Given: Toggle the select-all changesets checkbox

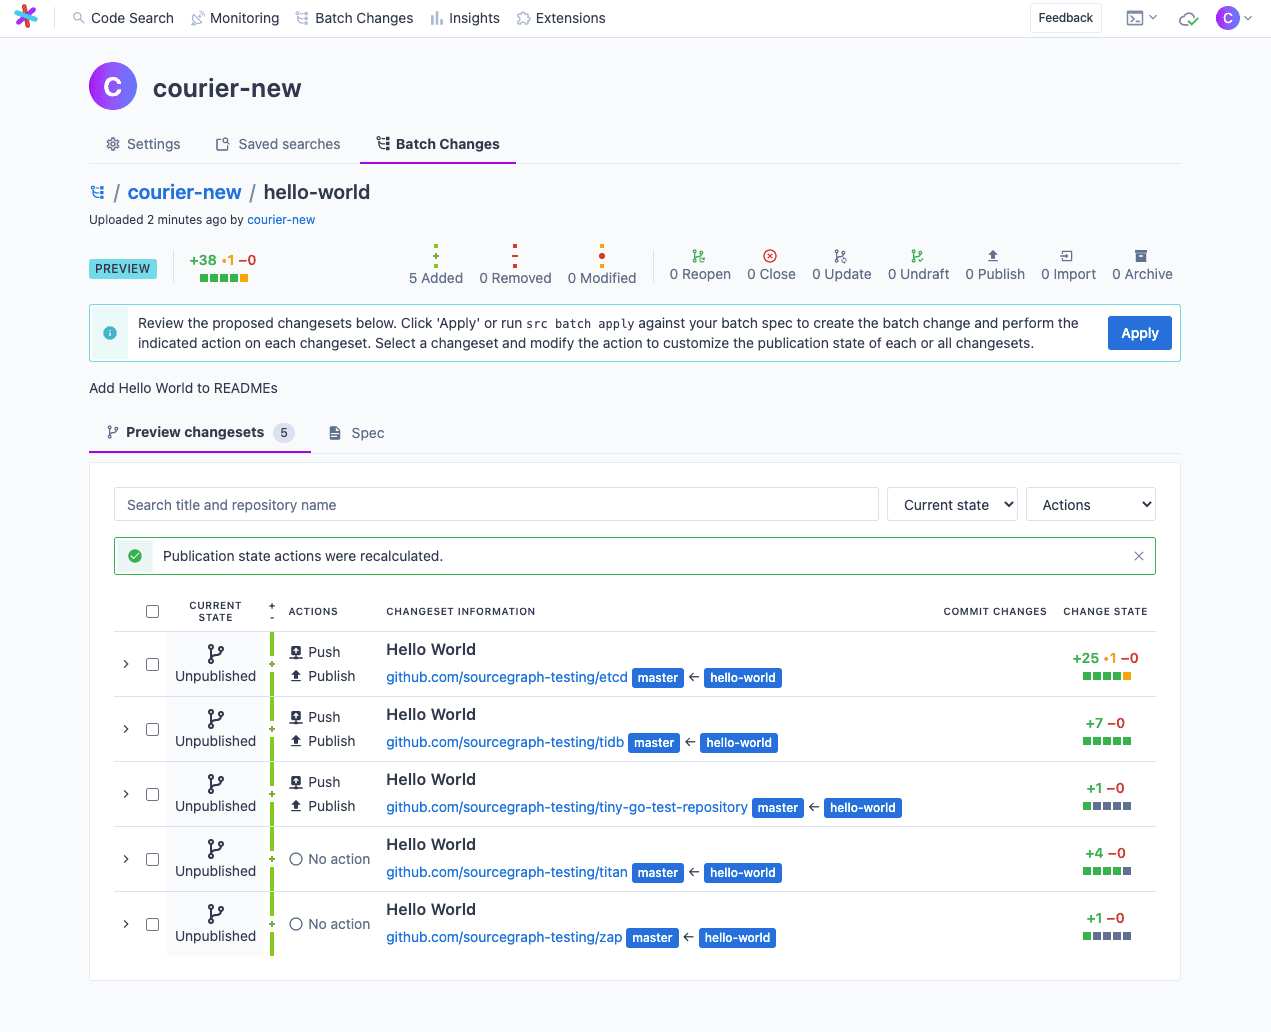Looking at the screenshot, I should pos(152,611).
